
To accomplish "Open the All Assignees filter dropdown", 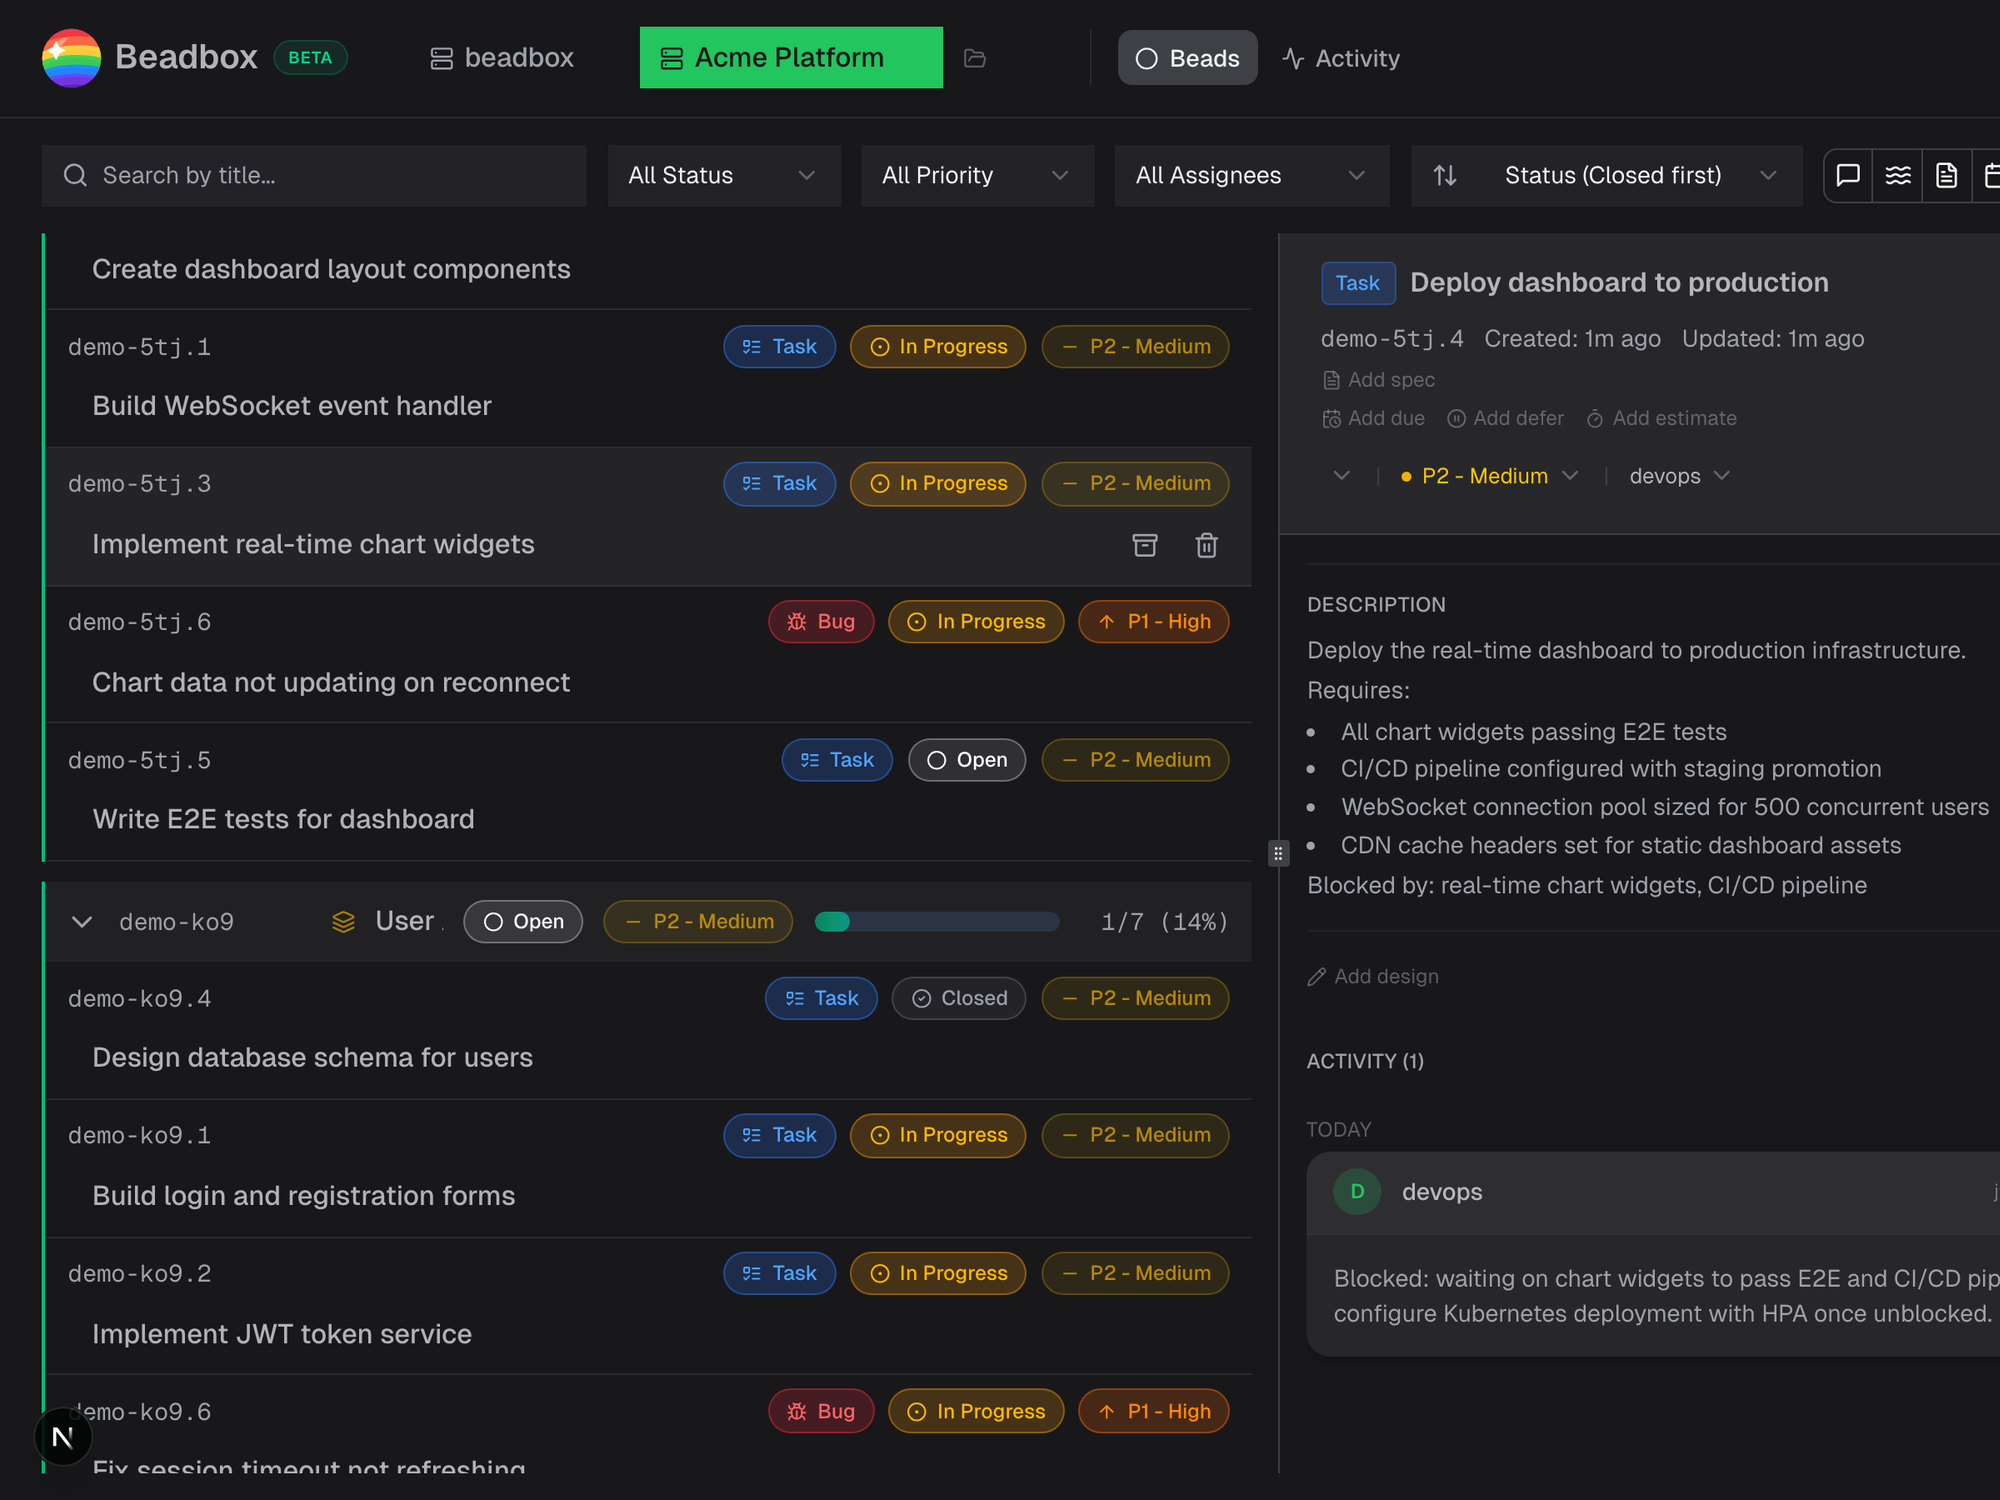I will tap(1251, 175).
